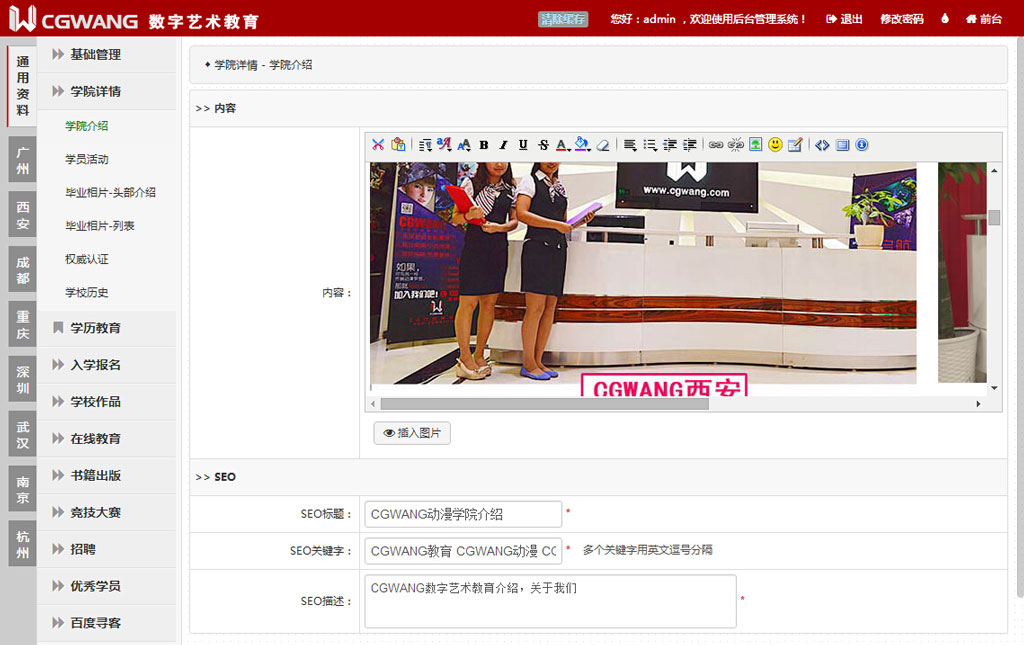Pick a text color with font color button
Viewport: 1024px width, 645px height.
point(562,145)
